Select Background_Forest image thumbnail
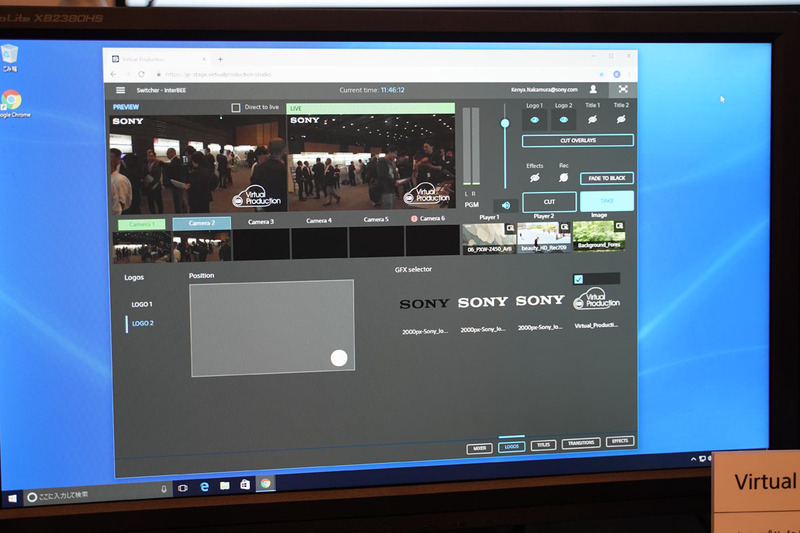Image resolution: width=800 pixels, height=533 pixels. [x=598, y=236]
